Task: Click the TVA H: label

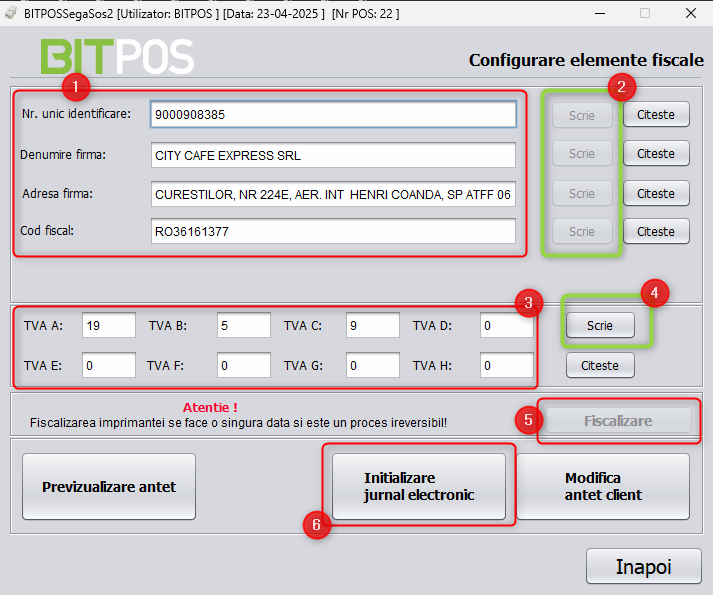Action: [x=432, y=365]
